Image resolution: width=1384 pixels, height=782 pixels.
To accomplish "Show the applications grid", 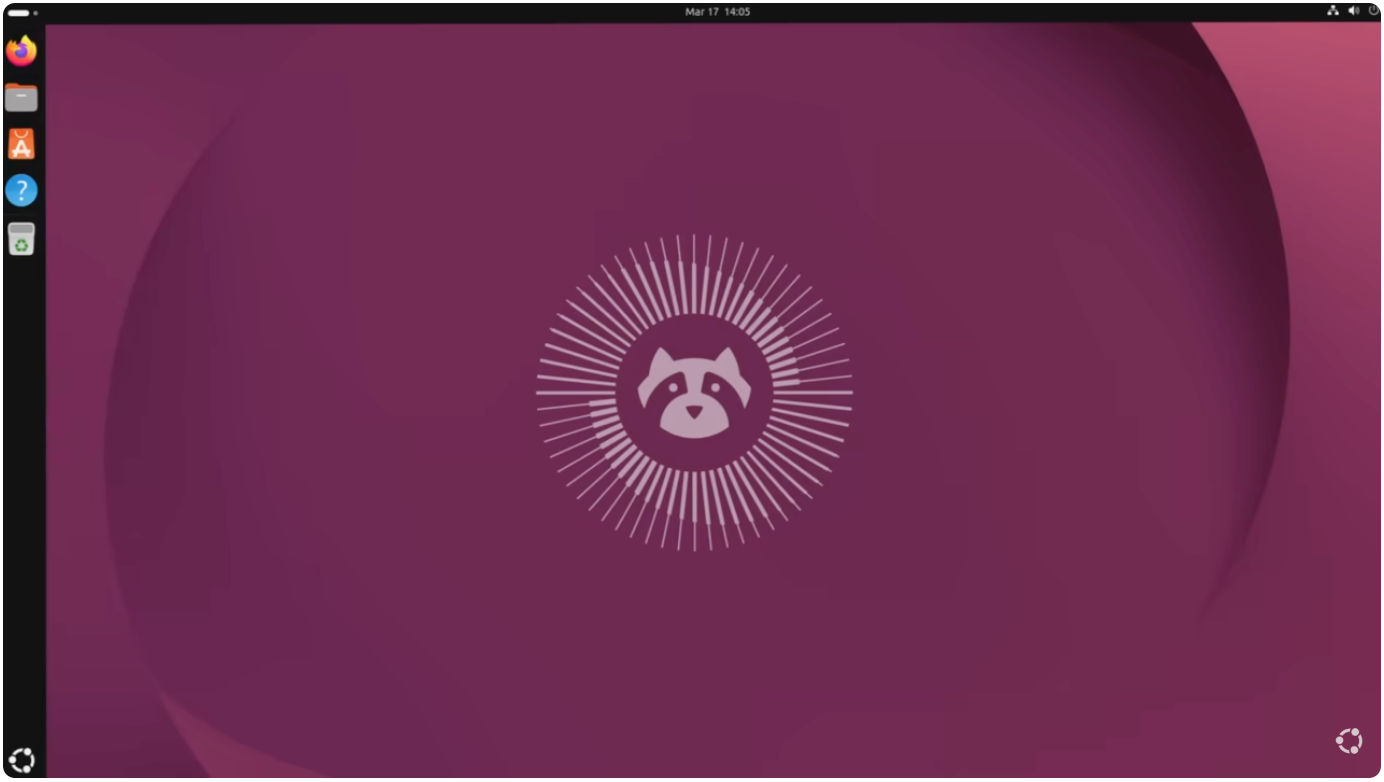I will pos(21,760).
